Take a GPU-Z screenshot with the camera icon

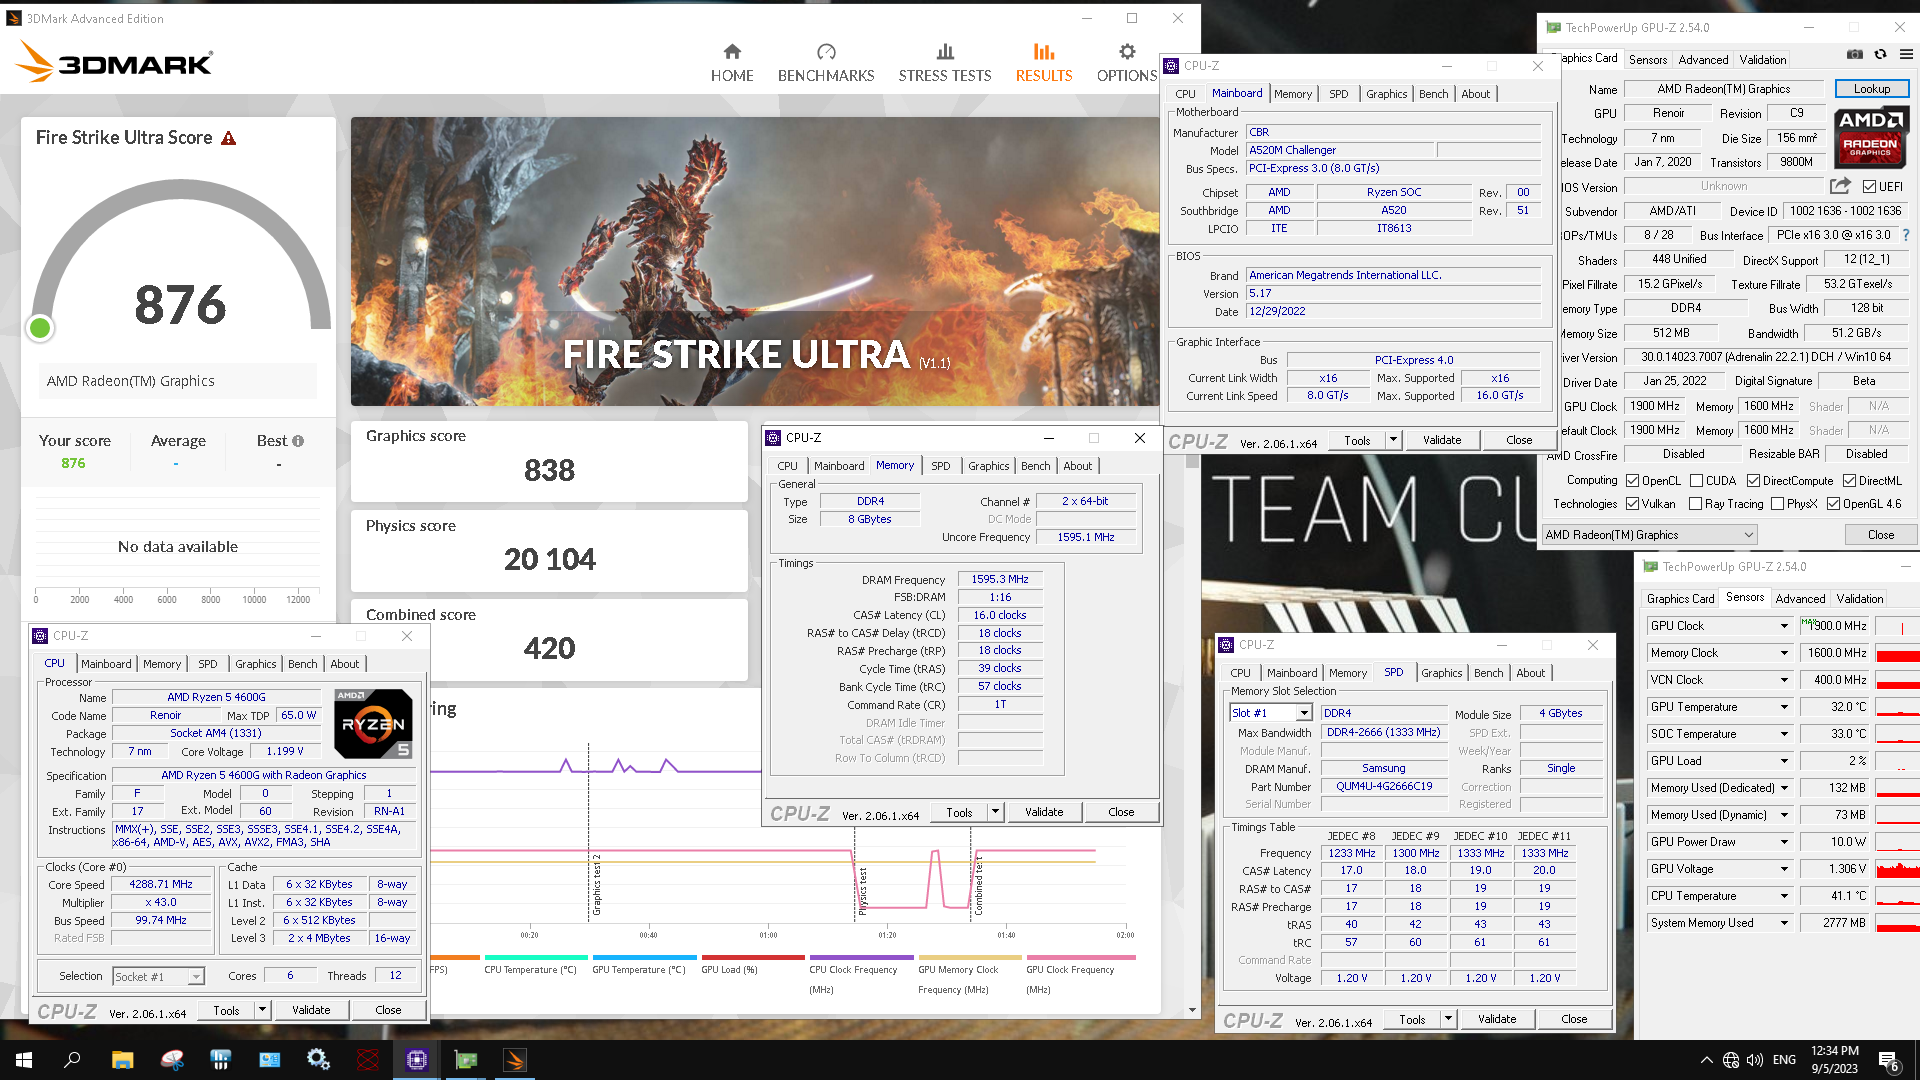1854,55
